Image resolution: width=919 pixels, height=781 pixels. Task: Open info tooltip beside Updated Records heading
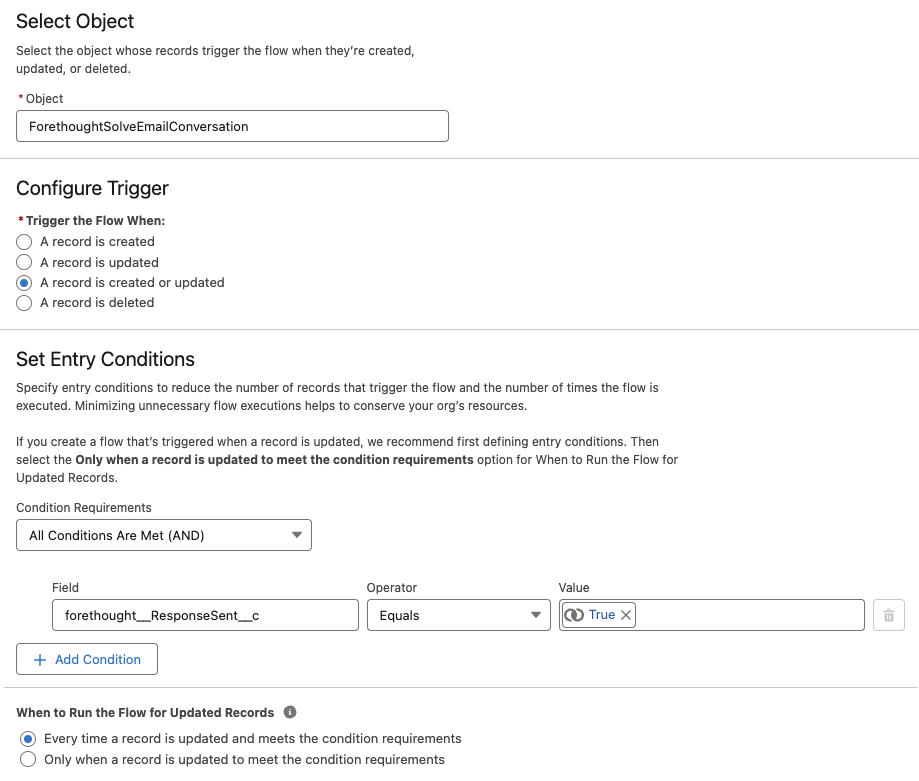tap(290, 712)
